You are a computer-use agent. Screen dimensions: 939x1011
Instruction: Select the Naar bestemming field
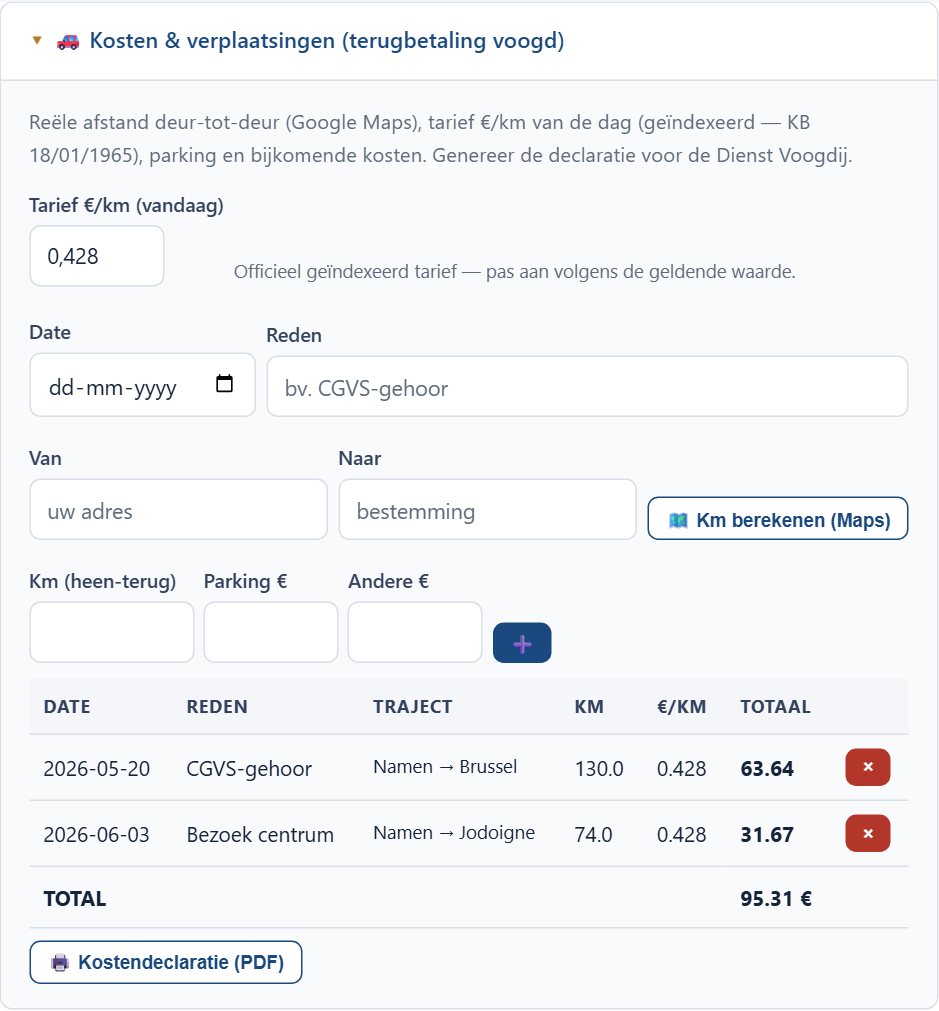488,509
